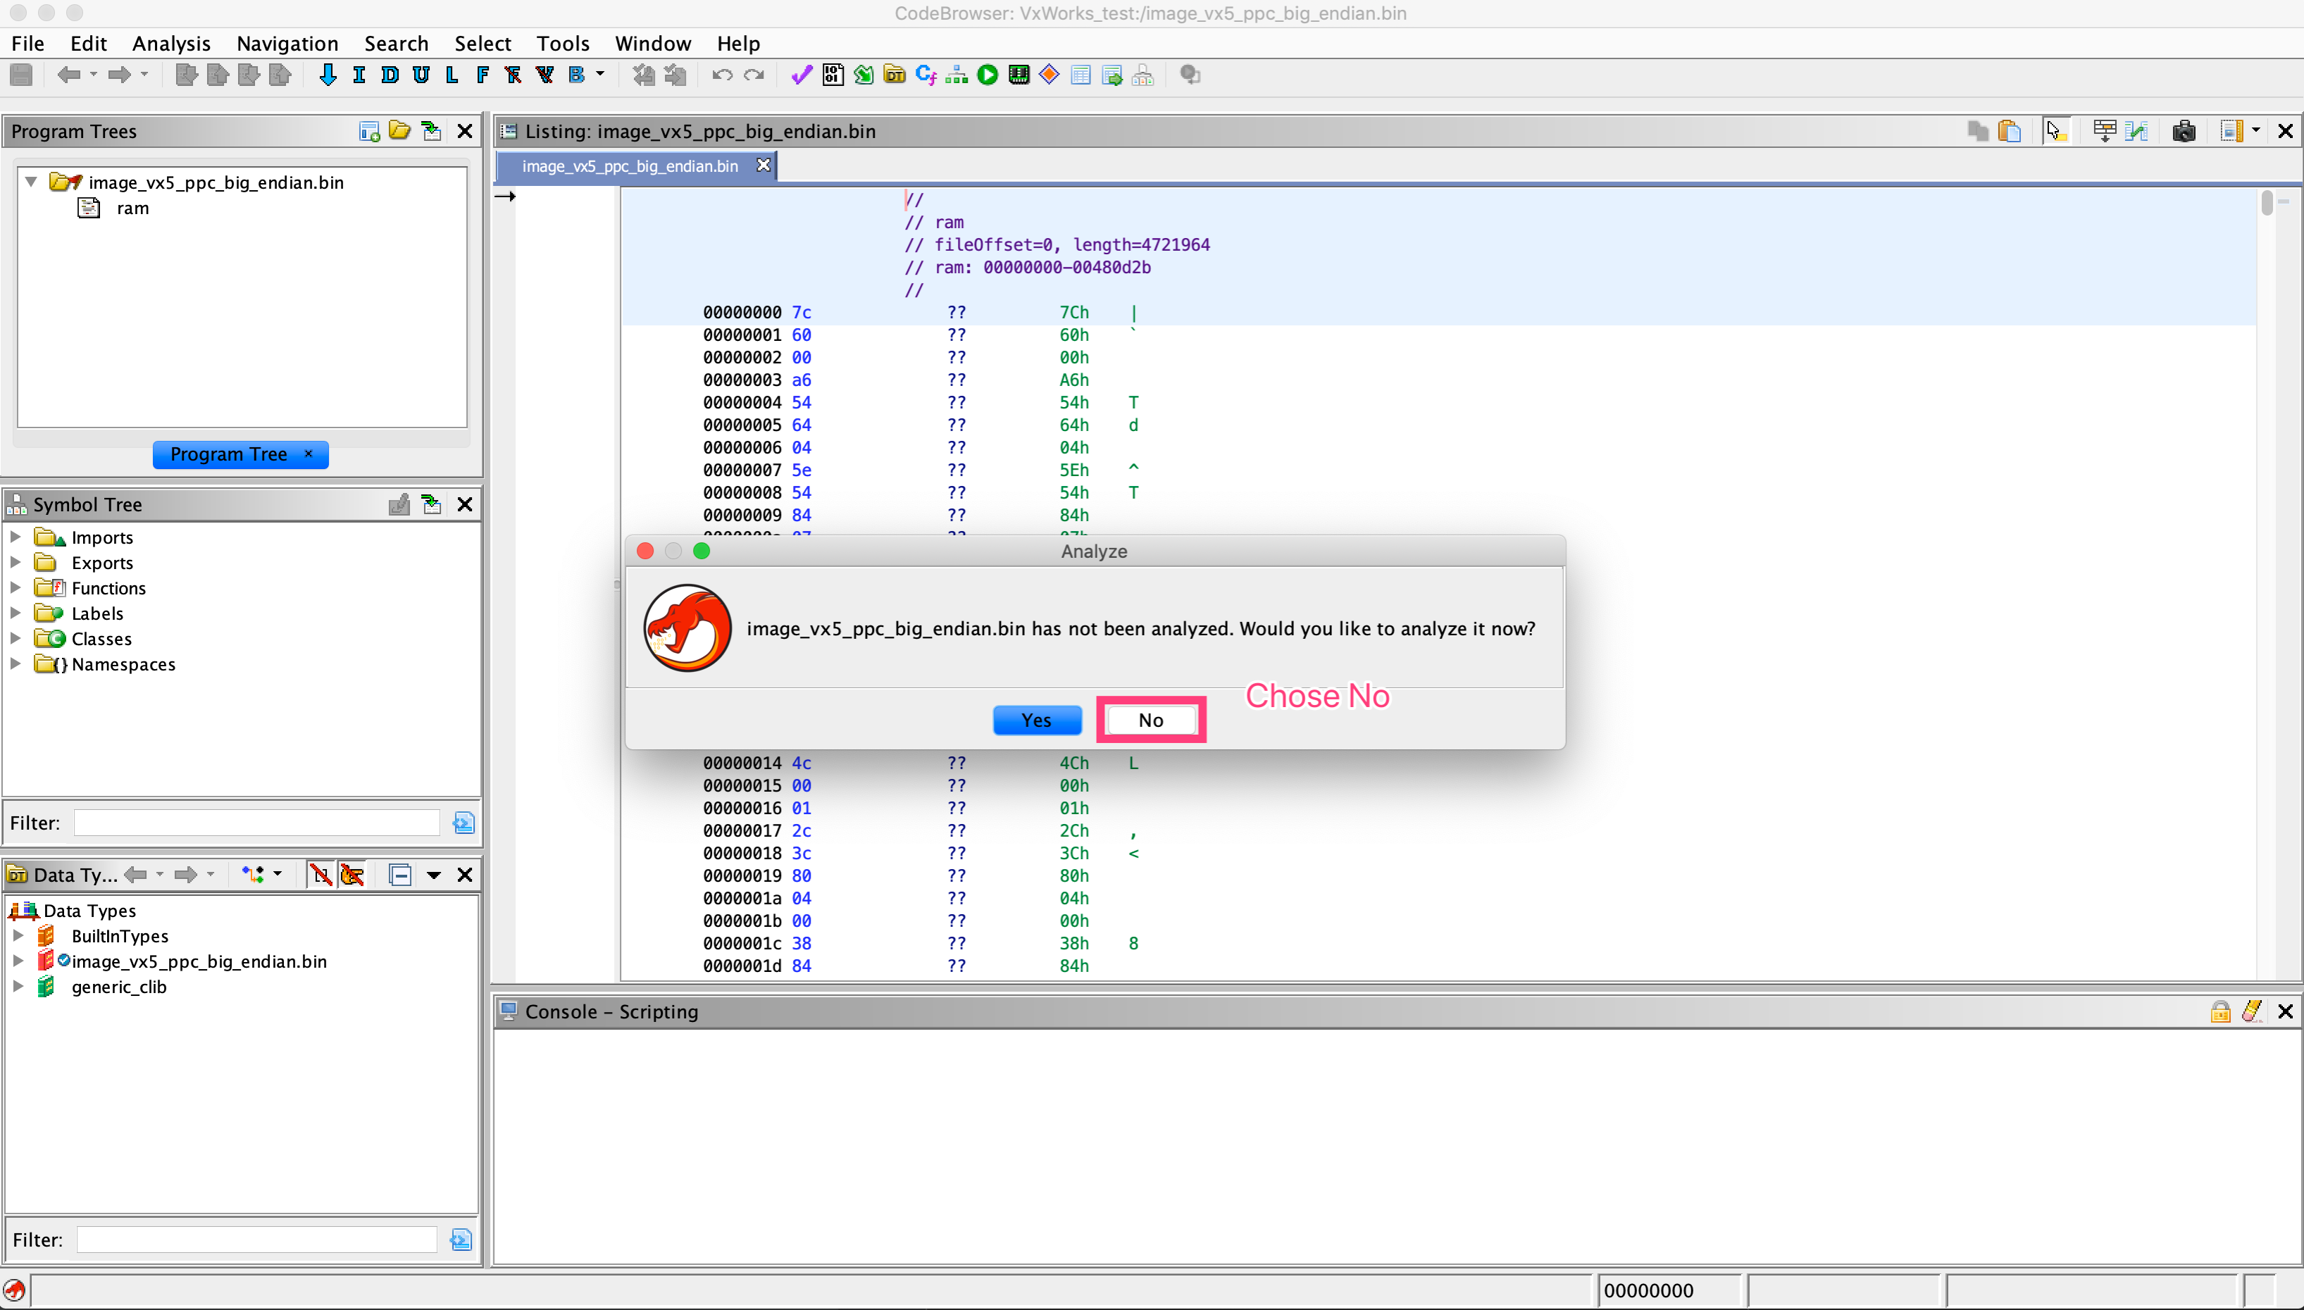Click the listing snapshot camera icon

(2184, 131)
